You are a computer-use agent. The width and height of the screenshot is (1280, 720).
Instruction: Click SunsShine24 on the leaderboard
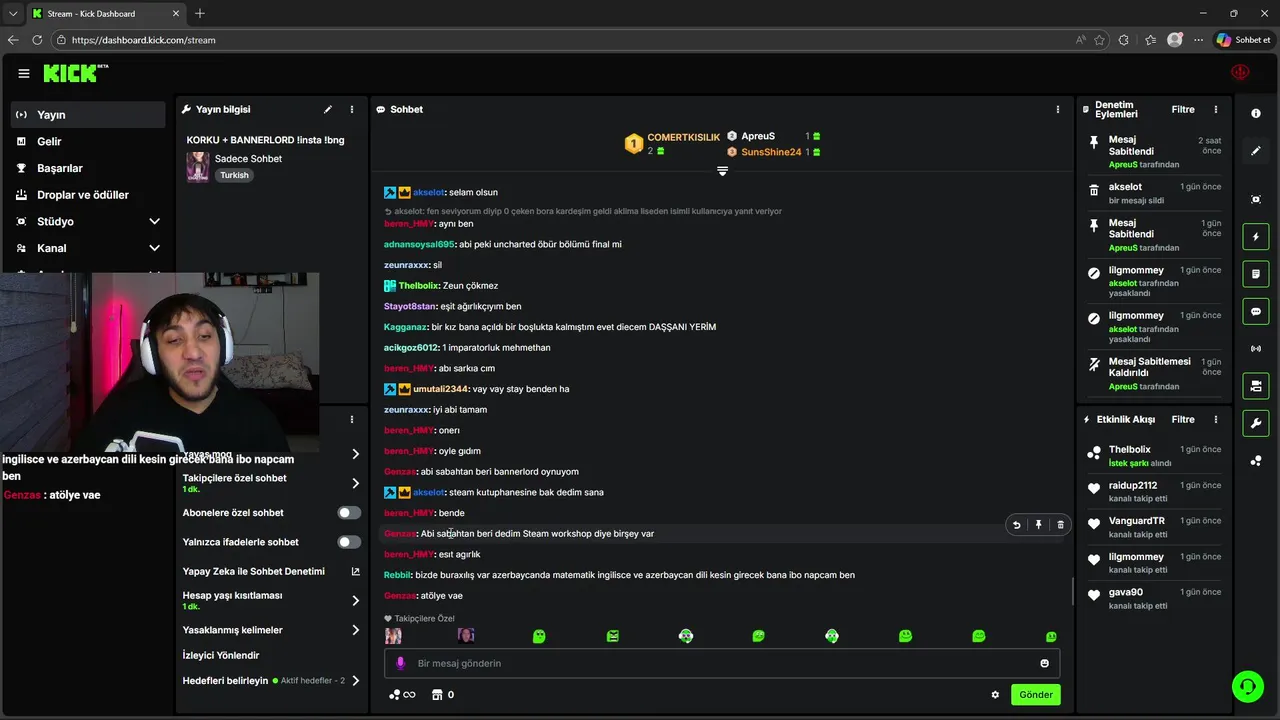(771, 152)
